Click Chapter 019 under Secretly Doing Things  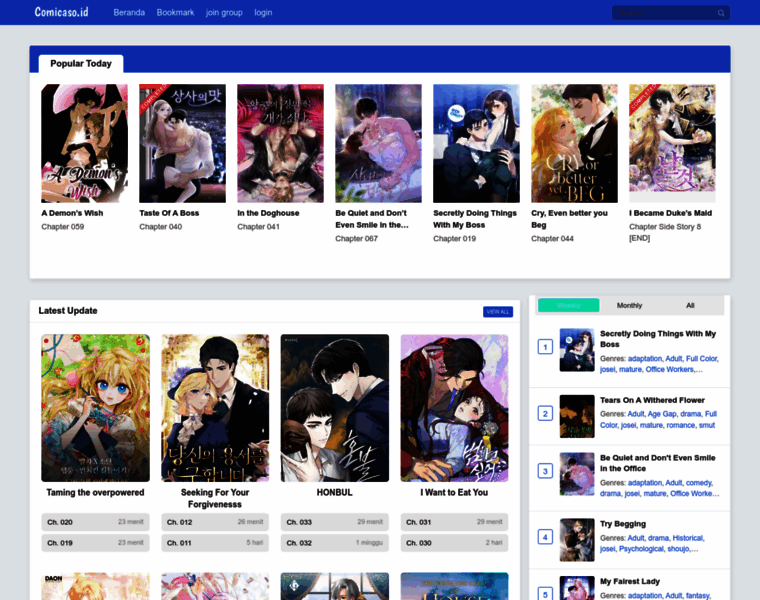(x=454, y=238)
